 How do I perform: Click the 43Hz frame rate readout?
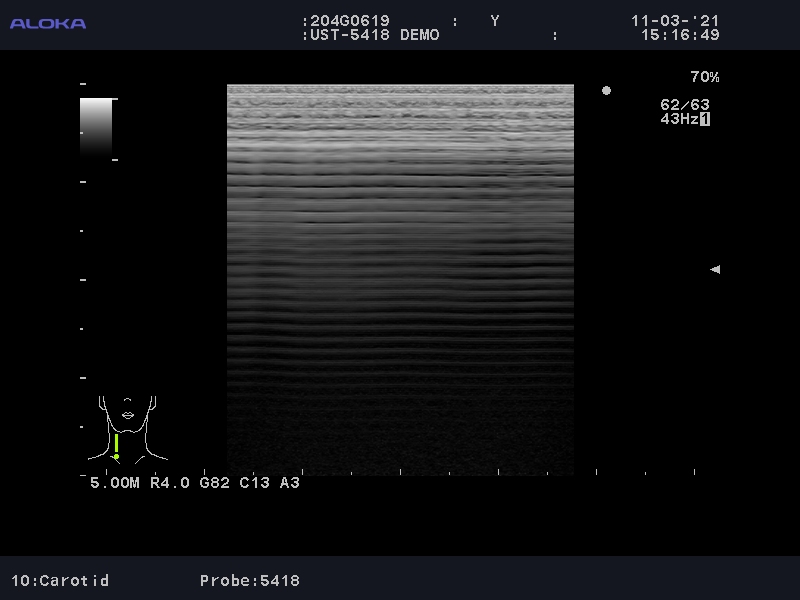[x=678, y=119]
